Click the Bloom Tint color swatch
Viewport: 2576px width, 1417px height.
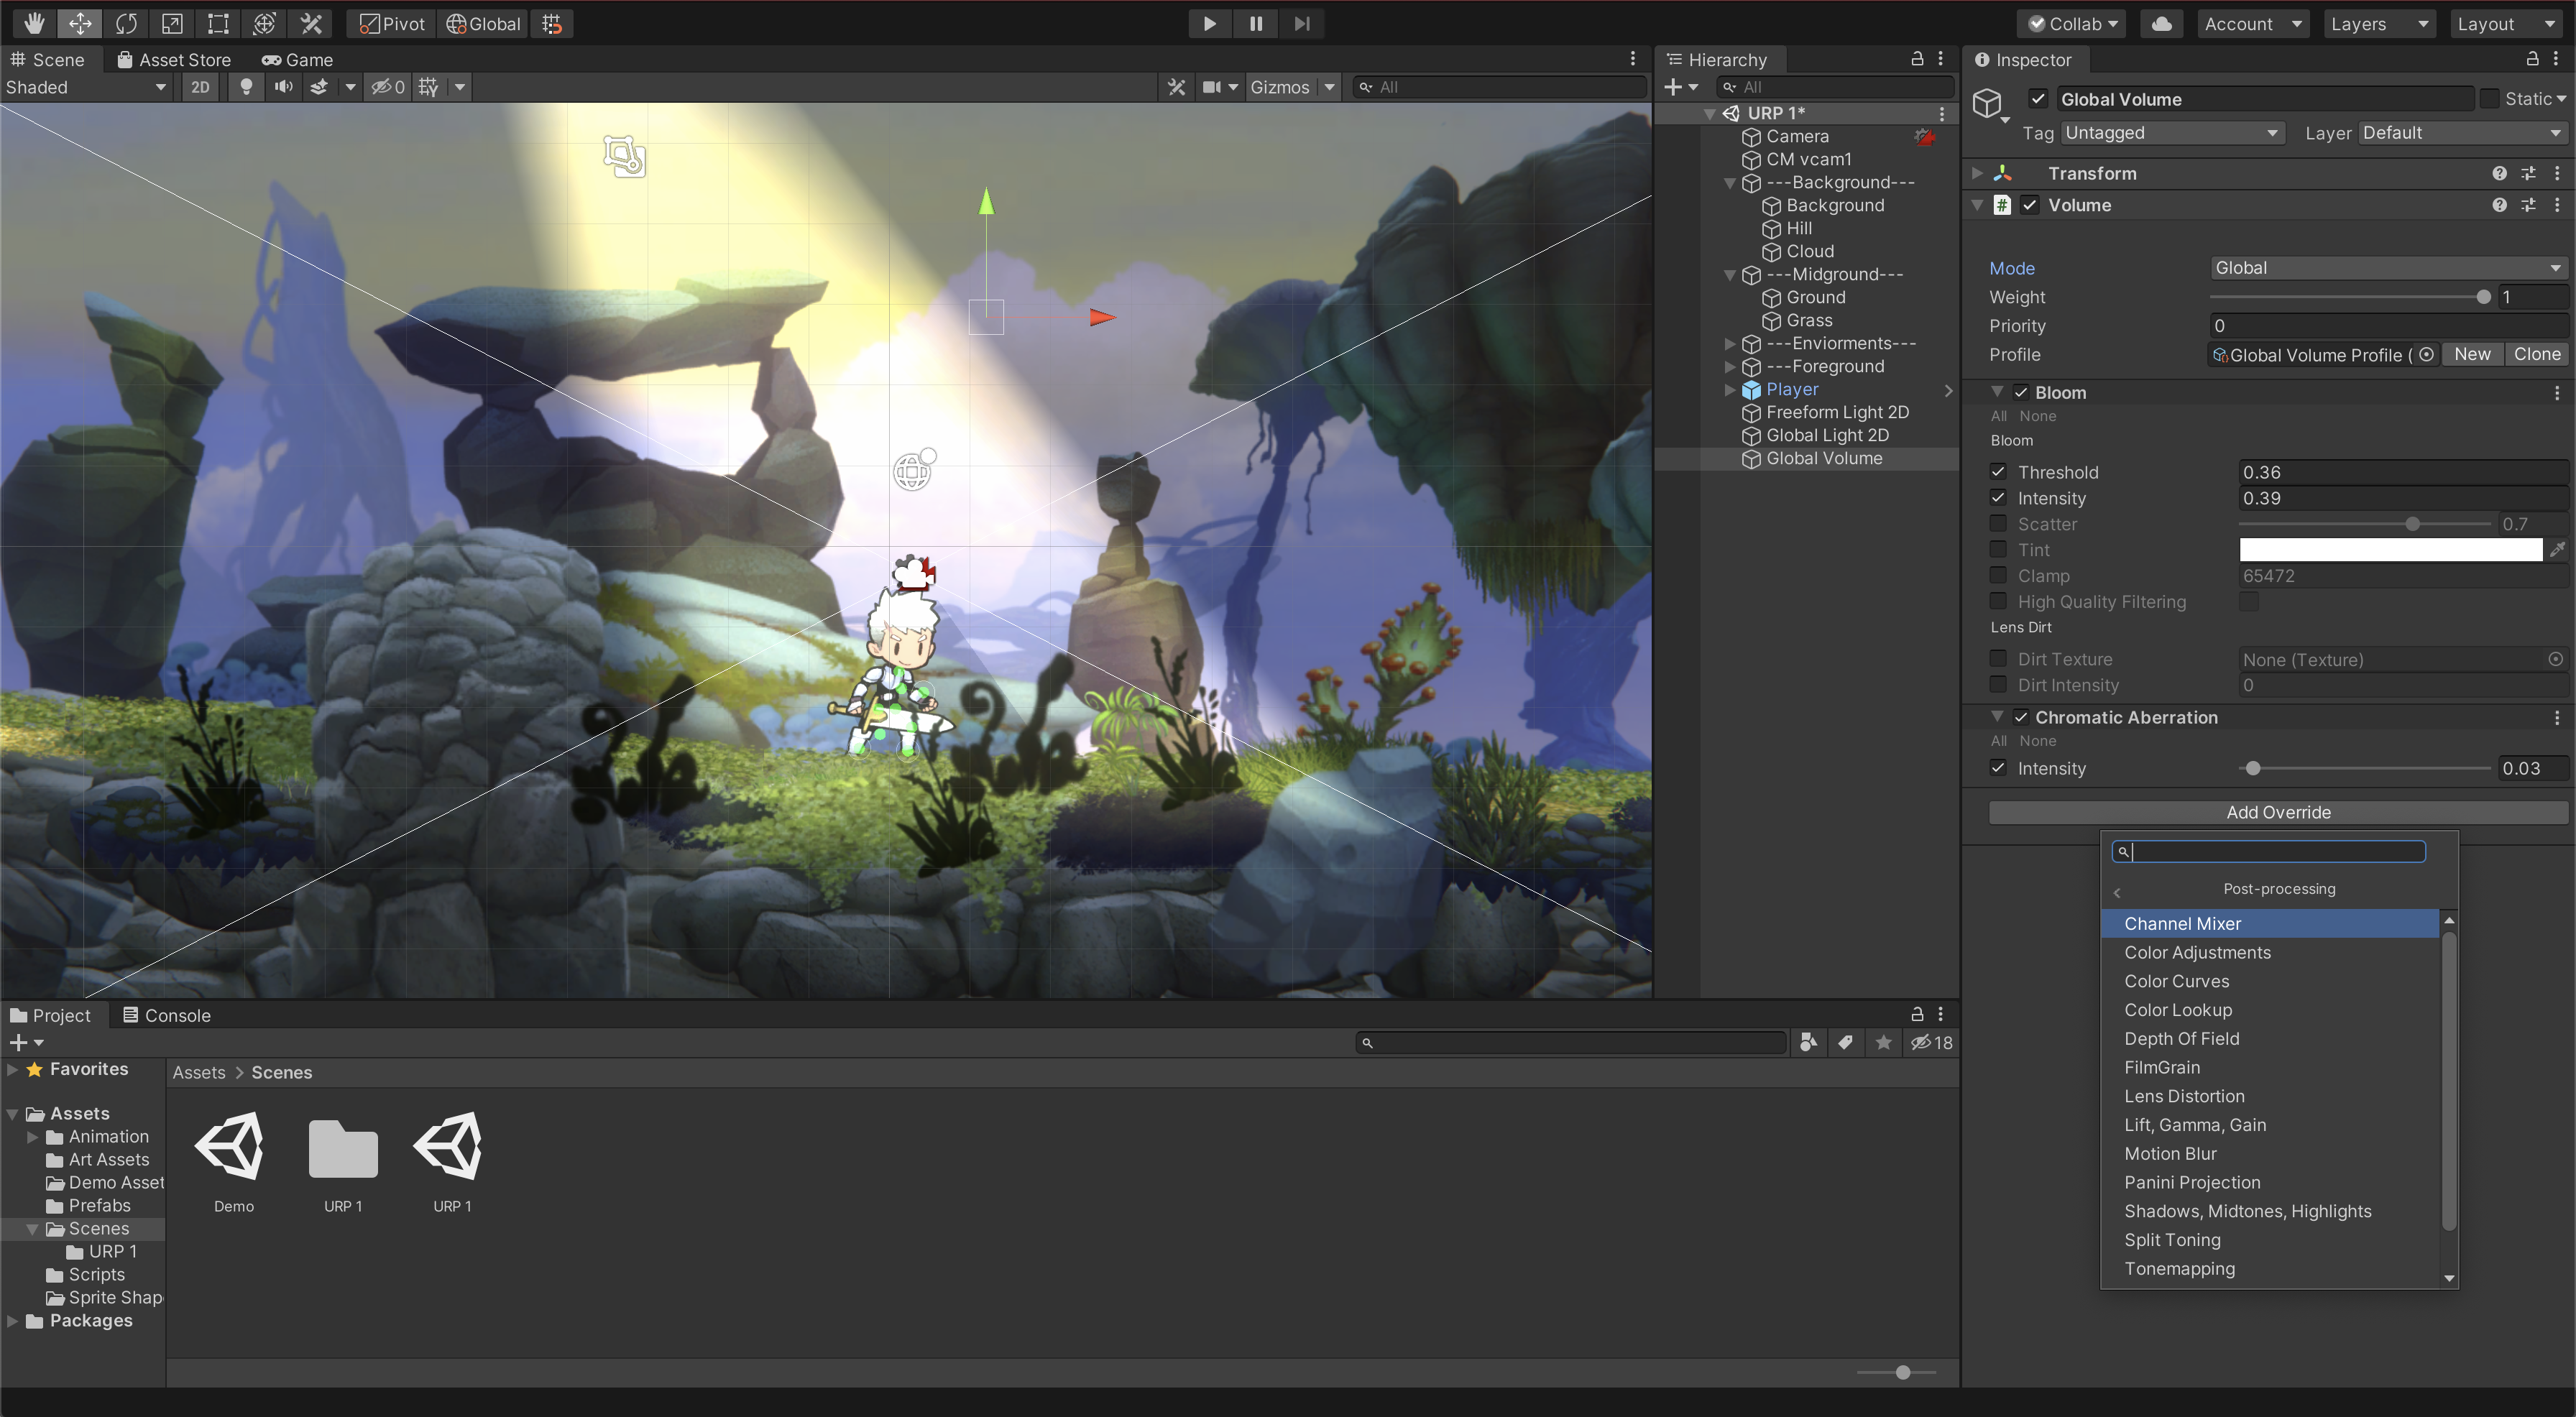click(x=2390, y=549)
